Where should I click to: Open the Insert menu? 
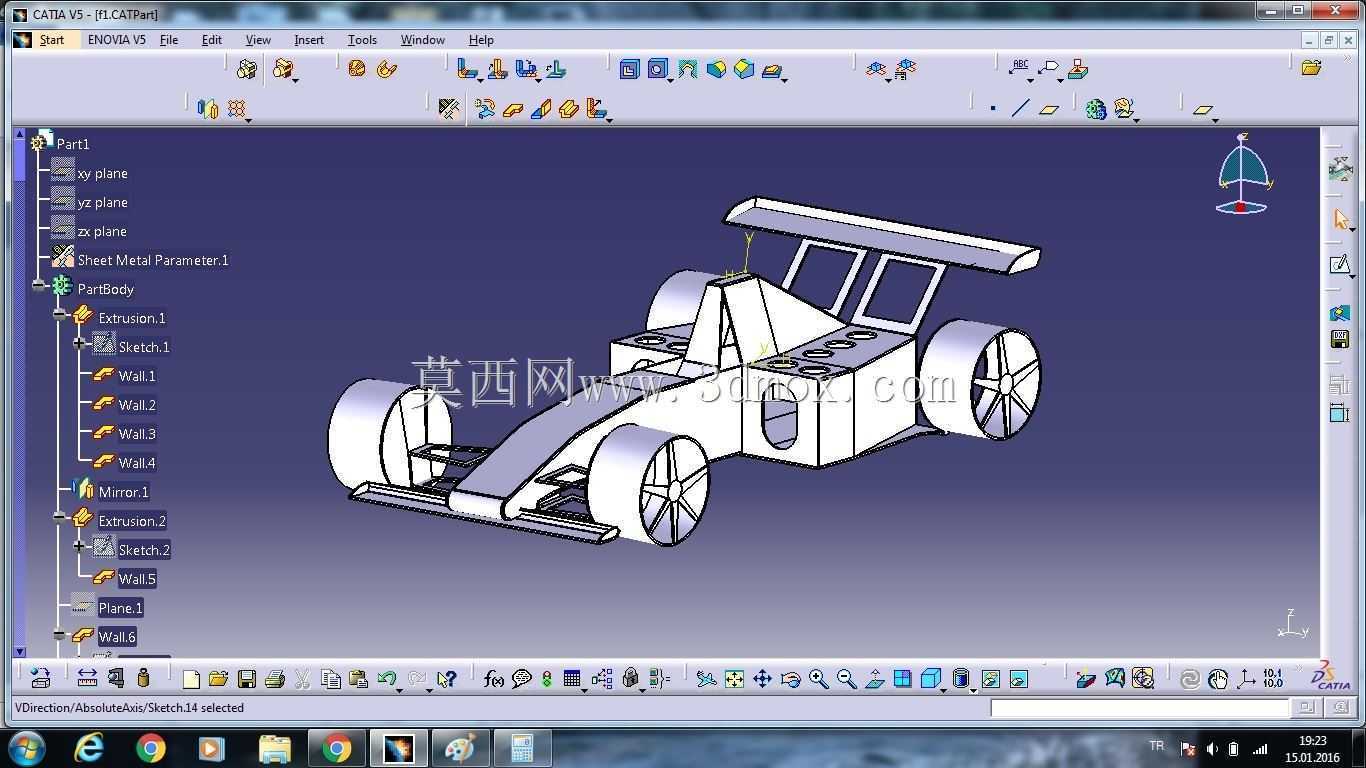(x=309, y=40)
